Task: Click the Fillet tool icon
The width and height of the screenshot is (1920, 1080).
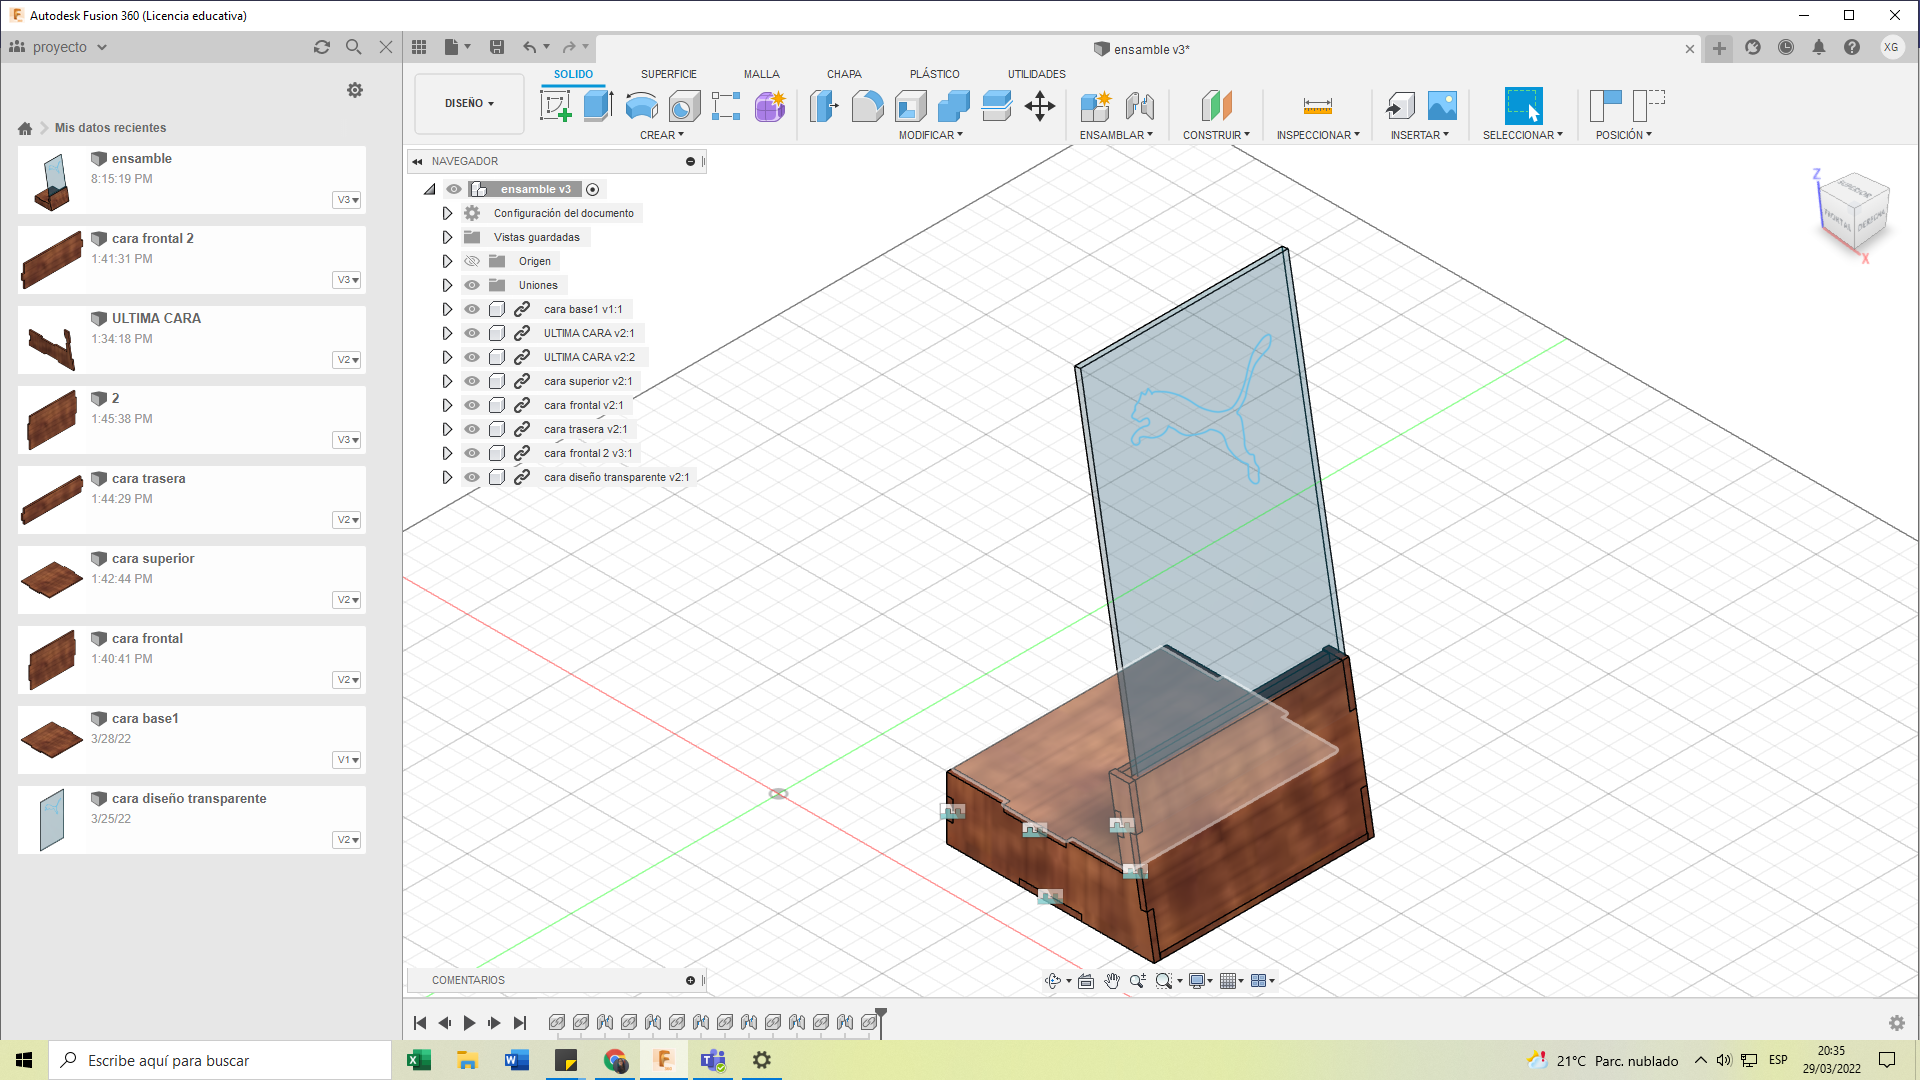Action: point(867,106)
